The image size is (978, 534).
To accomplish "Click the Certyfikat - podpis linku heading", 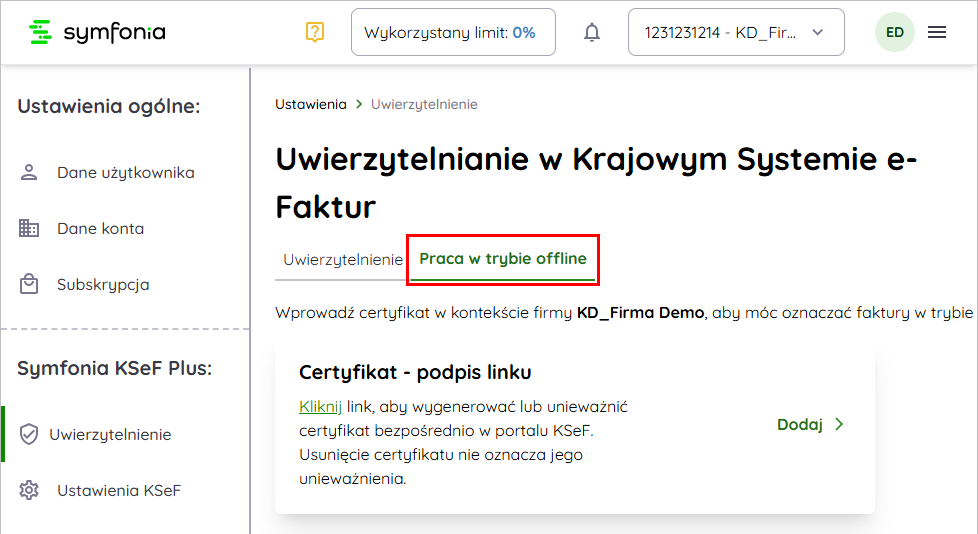I will (x=415, y=372).
